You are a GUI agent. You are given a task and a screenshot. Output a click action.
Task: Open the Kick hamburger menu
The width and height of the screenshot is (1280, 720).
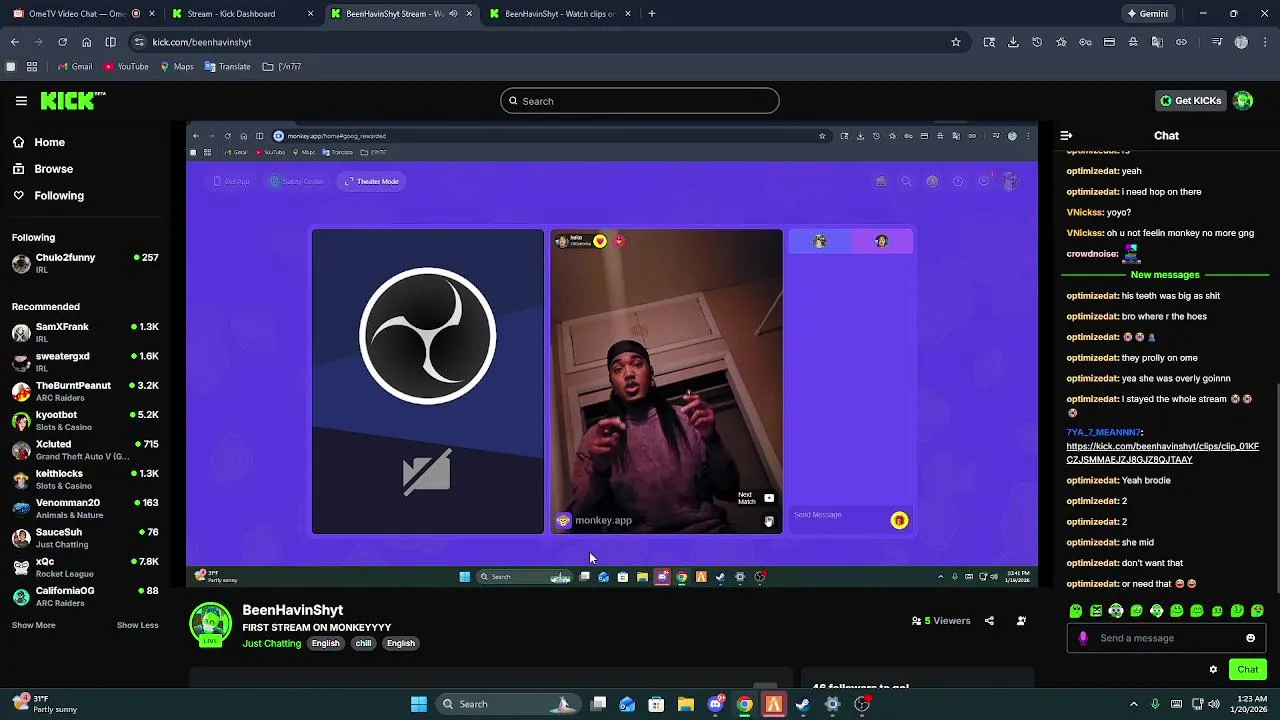[21, 101]
